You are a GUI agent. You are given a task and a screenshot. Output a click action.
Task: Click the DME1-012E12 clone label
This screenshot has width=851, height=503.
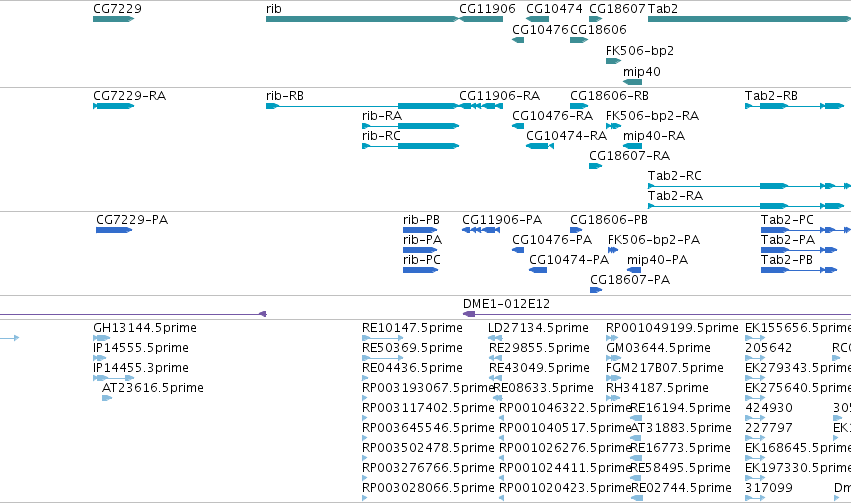tap(506, 304)
